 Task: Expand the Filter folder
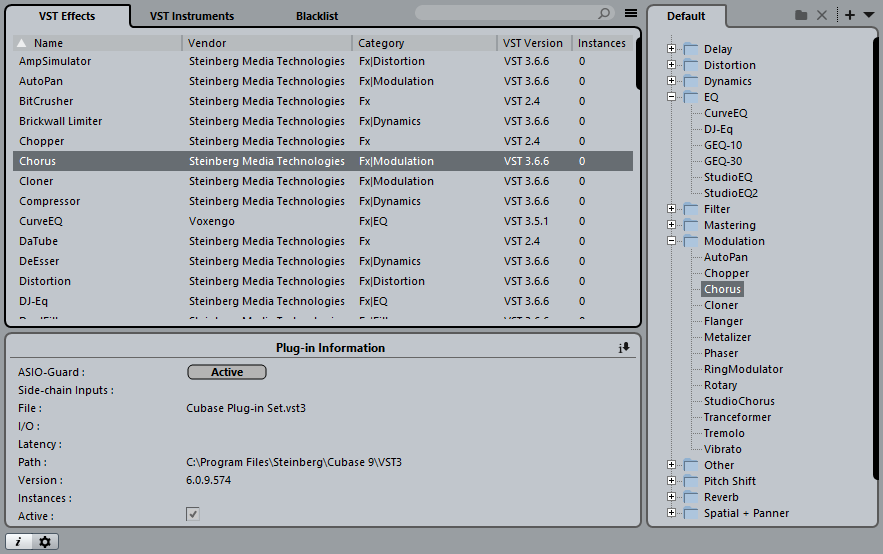click(671, 209)
